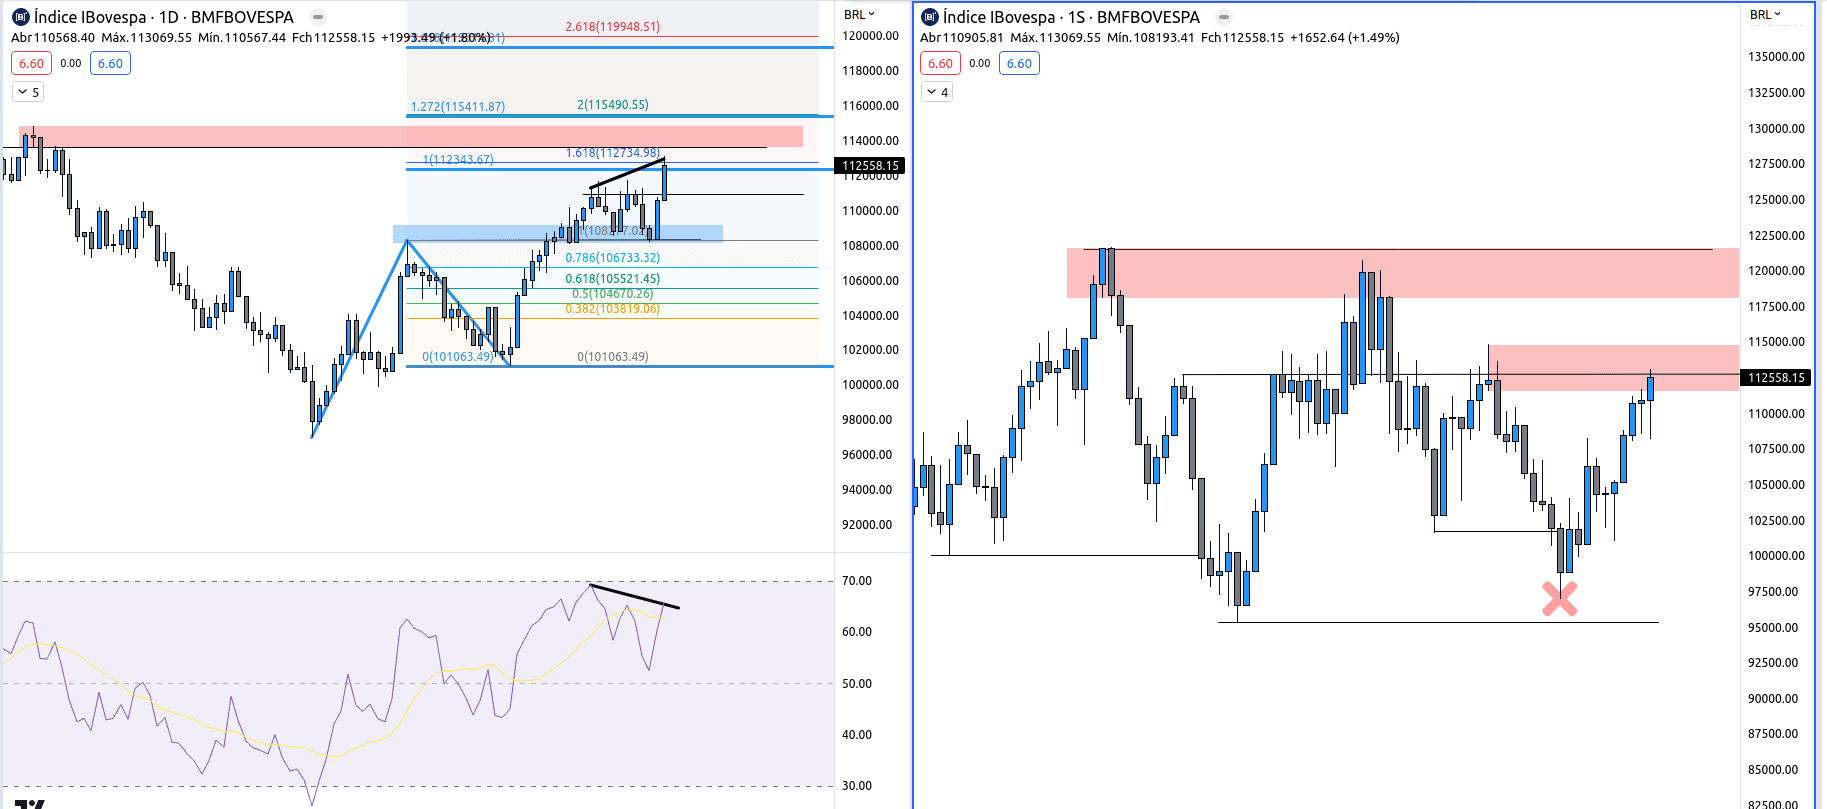The width and height of the screenshot is (1827, 809).
Task: Click the grey market status indicator on the 1S chart
Action: [x=1224, y=17]
